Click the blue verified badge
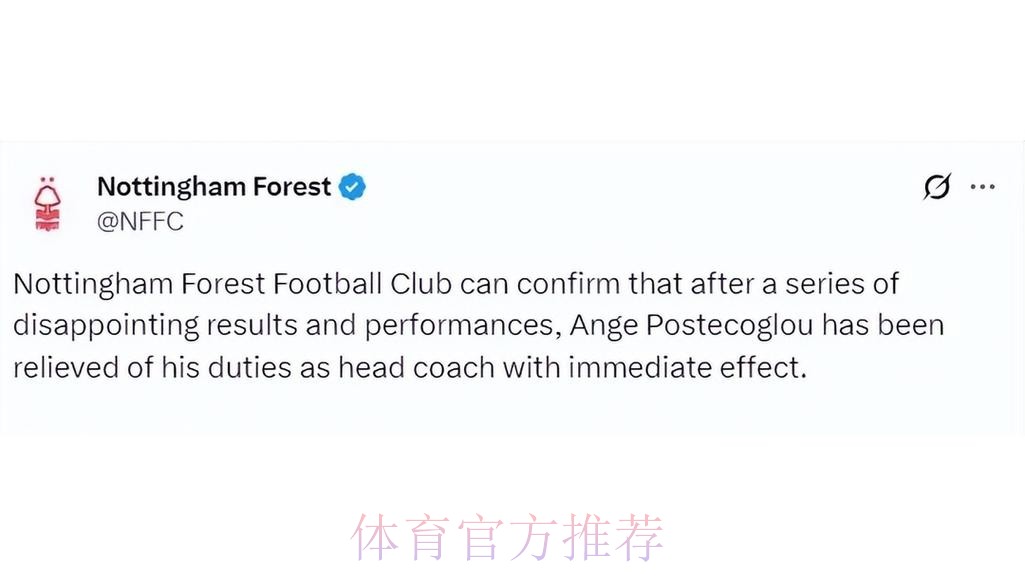 [352, 187]
